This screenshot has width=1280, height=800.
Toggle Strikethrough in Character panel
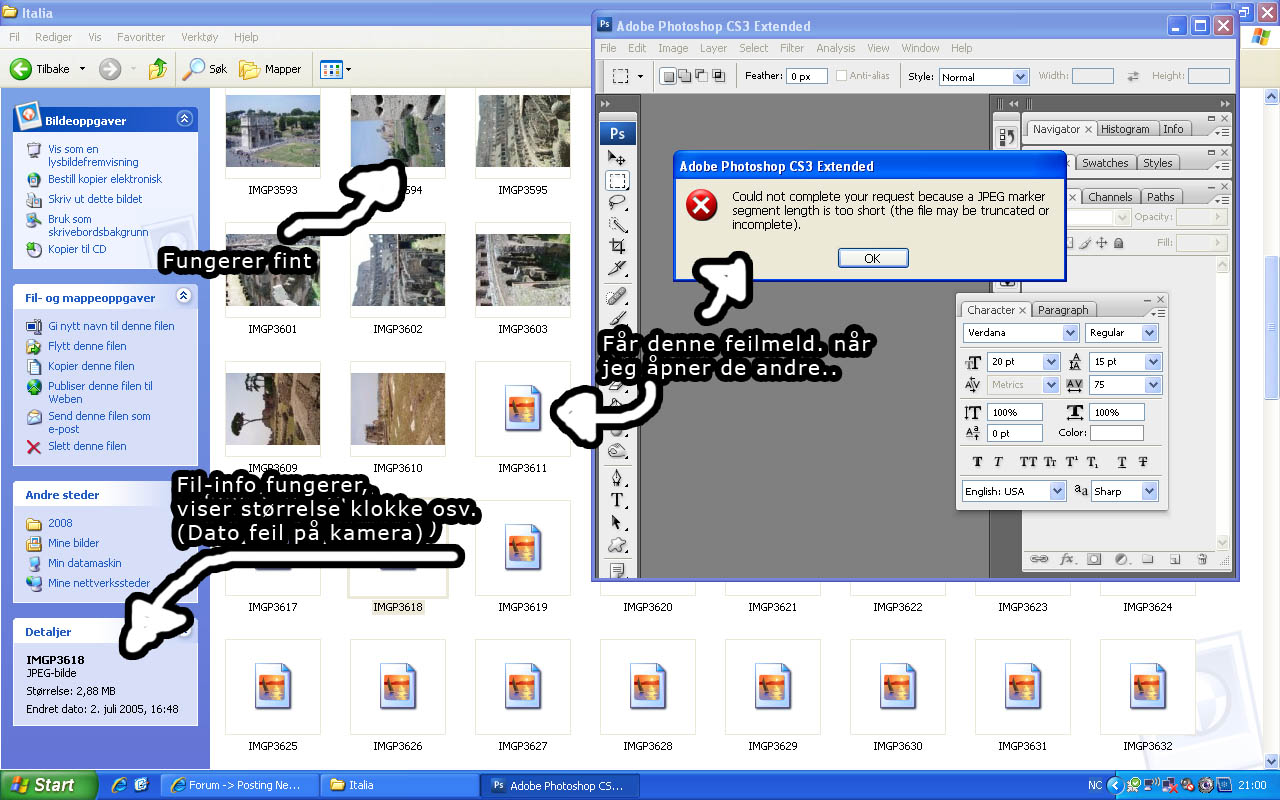point(1143,462)
